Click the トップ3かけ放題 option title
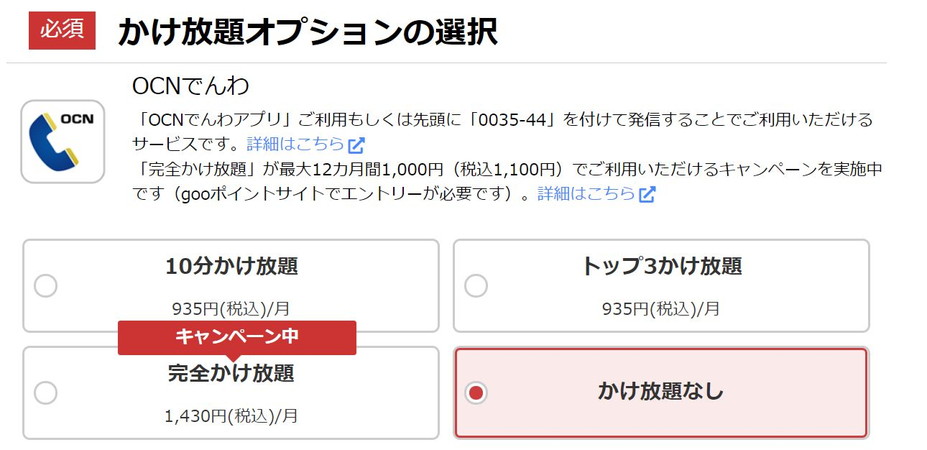 661,267
